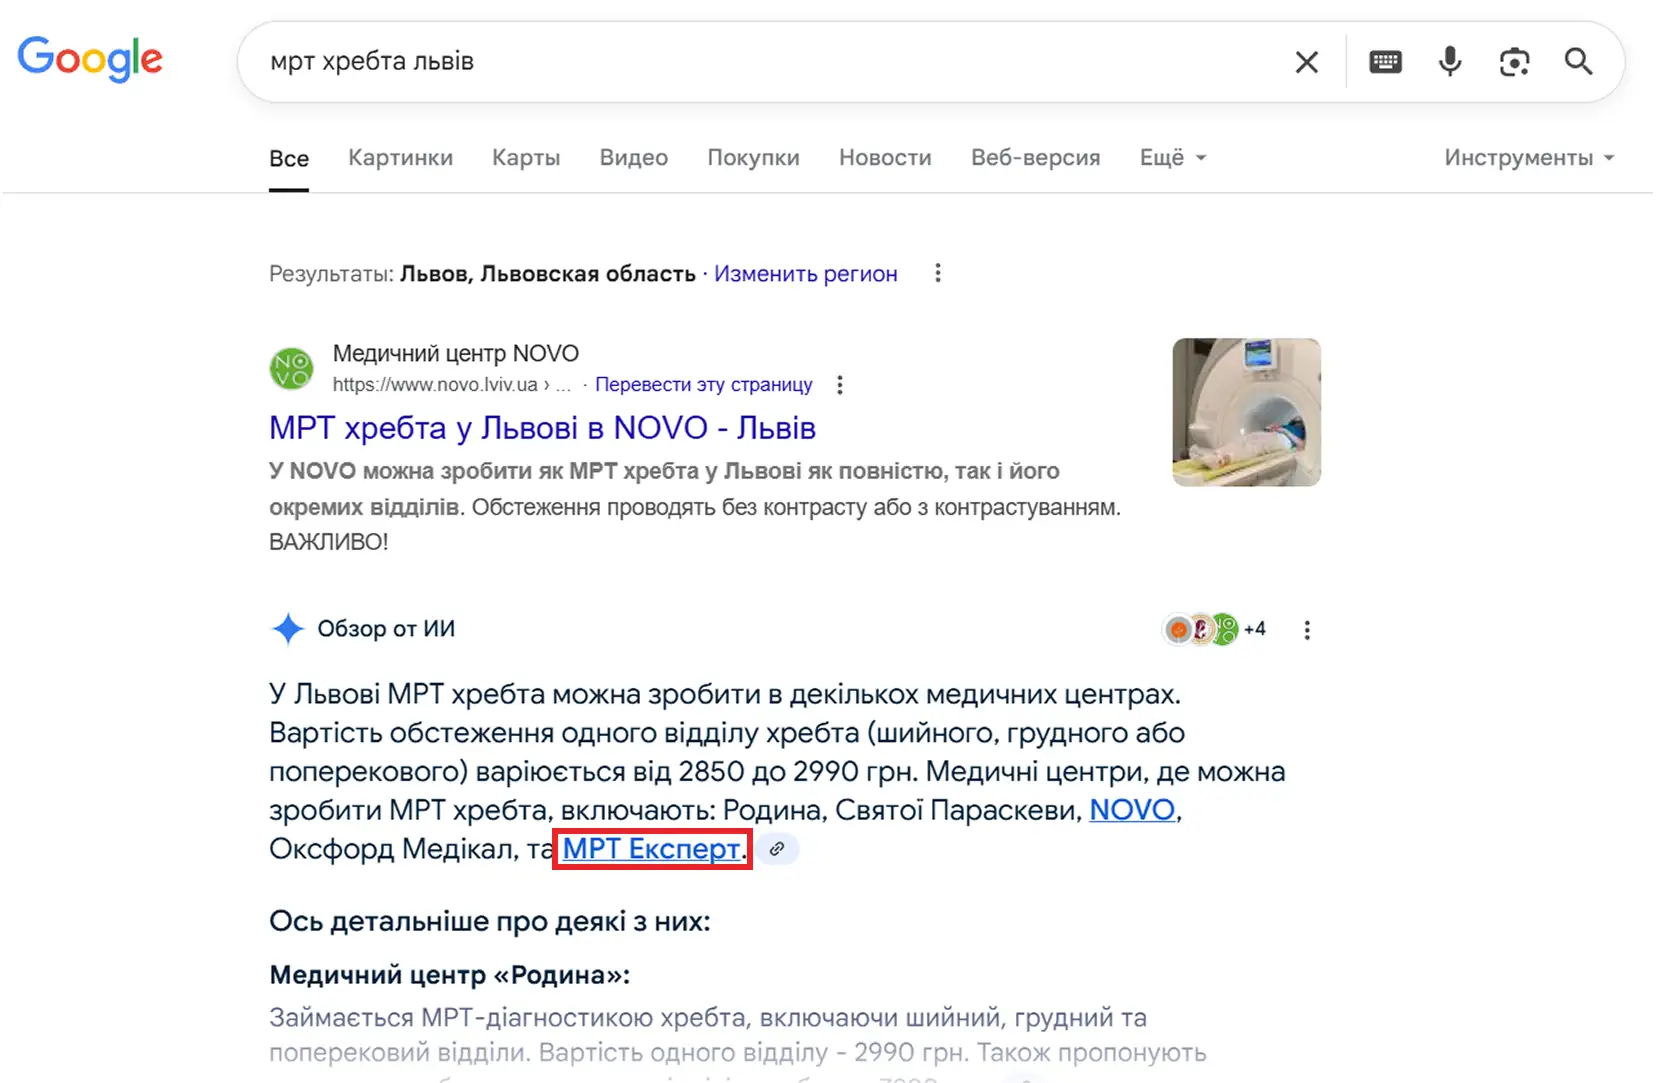Click the magnifying glass search button
Image resolution: width=1659 pixels, height=1083 pixels.
pos(1578,62)
